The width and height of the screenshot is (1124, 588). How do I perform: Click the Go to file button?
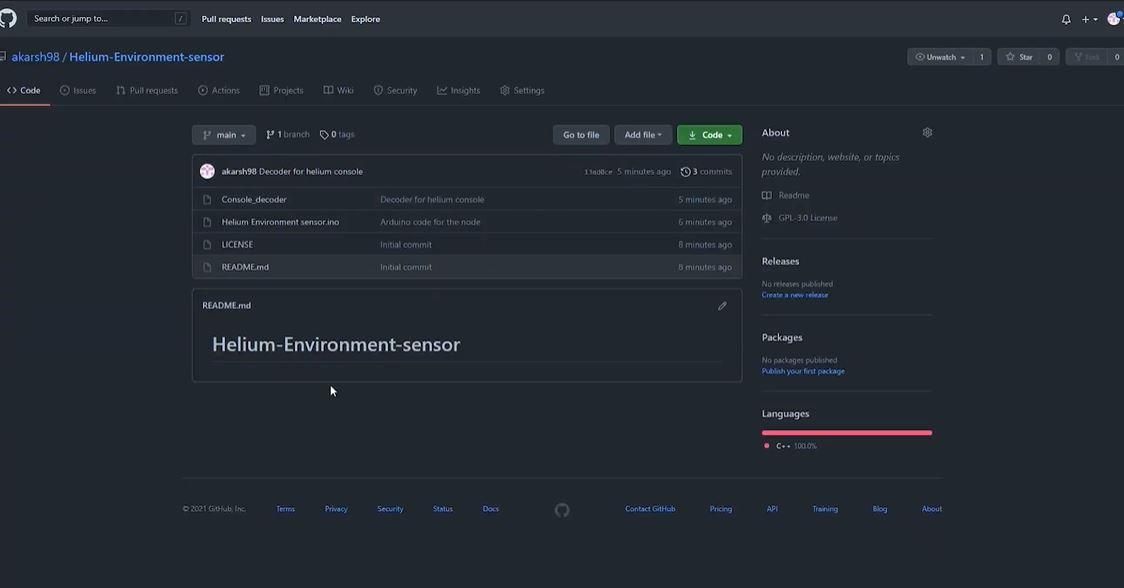pyautogui.click(x=581, y=135)
